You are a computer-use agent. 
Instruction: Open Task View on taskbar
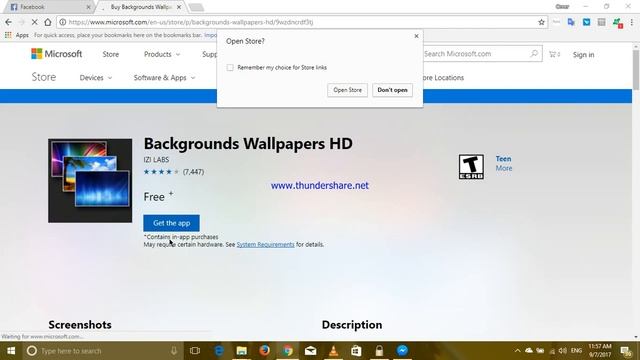195,351
